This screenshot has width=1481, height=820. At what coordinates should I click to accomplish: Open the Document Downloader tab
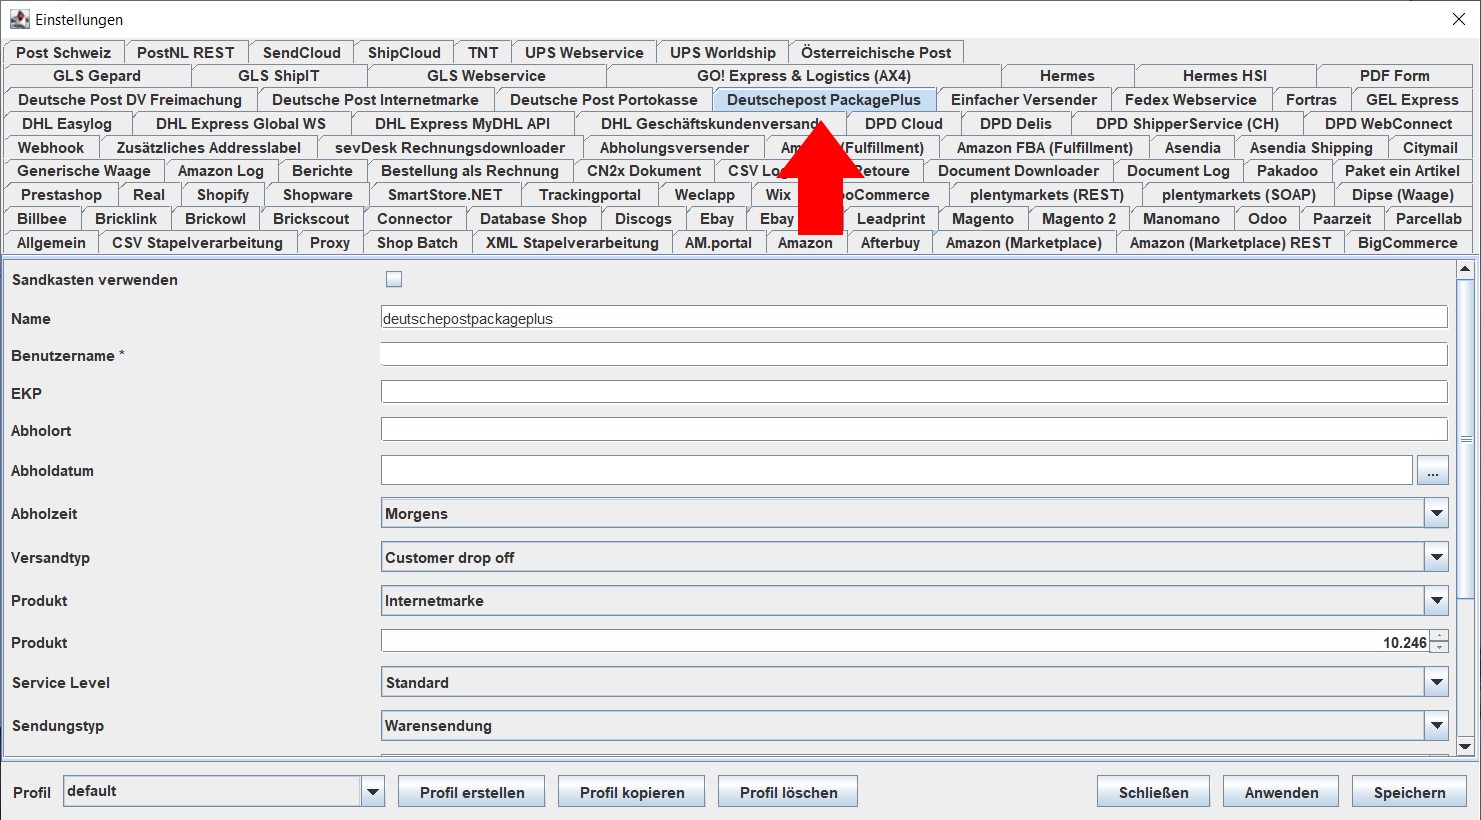pyautogui.click(x=1018, y=171)
